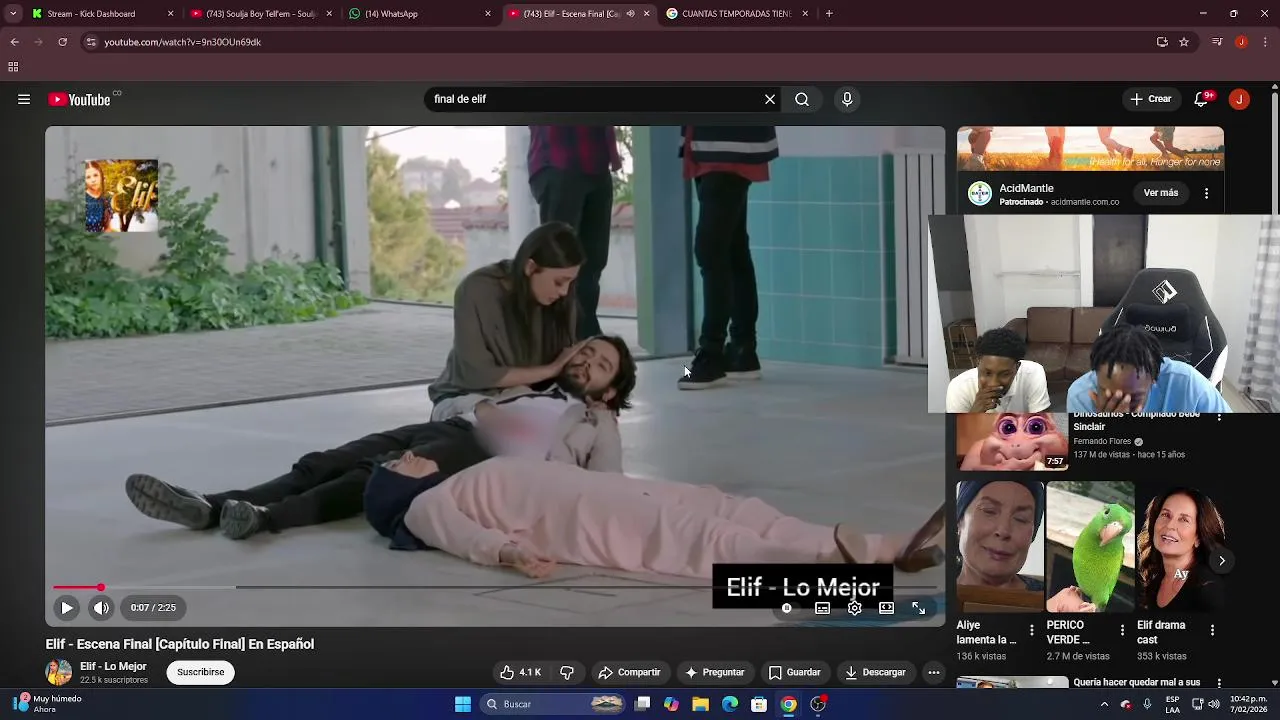Go back in browser history
This screenshot has width=1280, height=720.
(x=14, y=42)
